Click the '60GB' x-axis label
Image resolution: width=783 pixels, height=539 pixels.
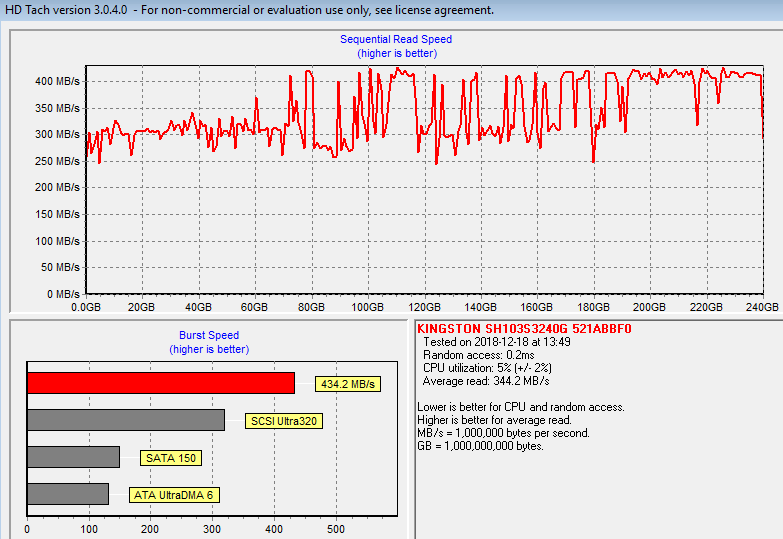tap(254, 307)
